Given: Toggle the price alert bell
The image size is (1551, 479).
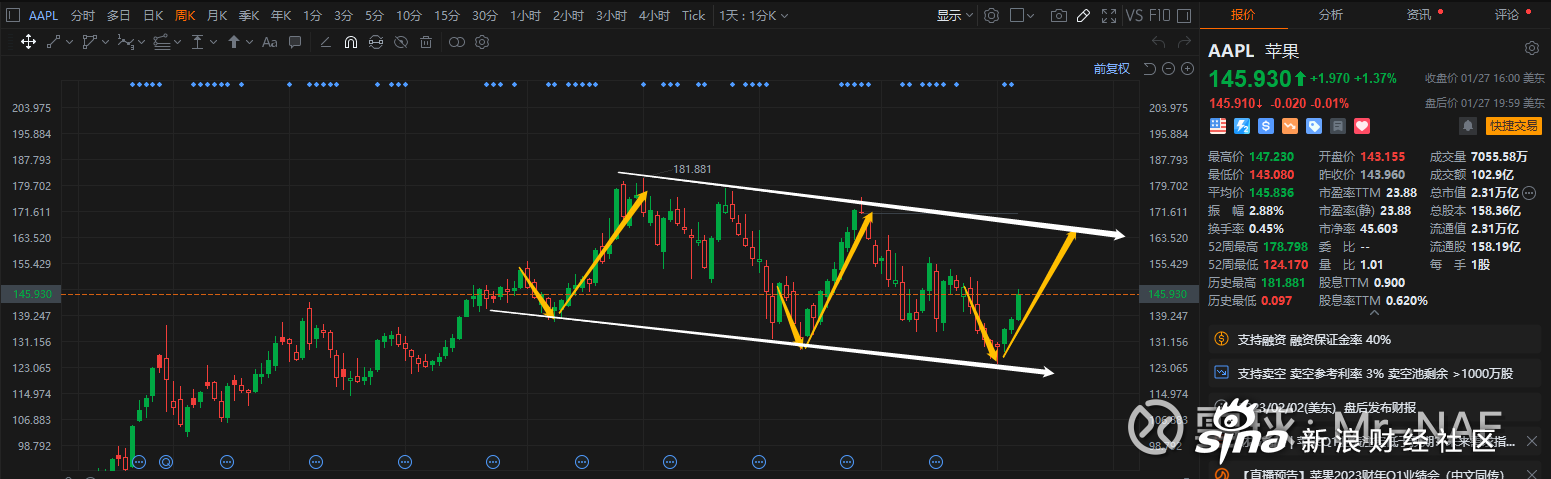Looking at the screenshot, I should coord(1468,126).
